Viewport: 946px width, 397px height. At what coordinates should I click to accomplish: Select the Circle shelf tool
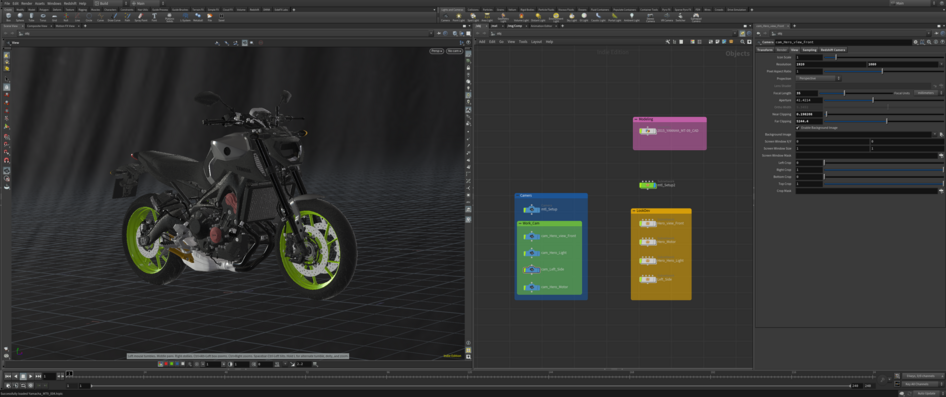89,16
